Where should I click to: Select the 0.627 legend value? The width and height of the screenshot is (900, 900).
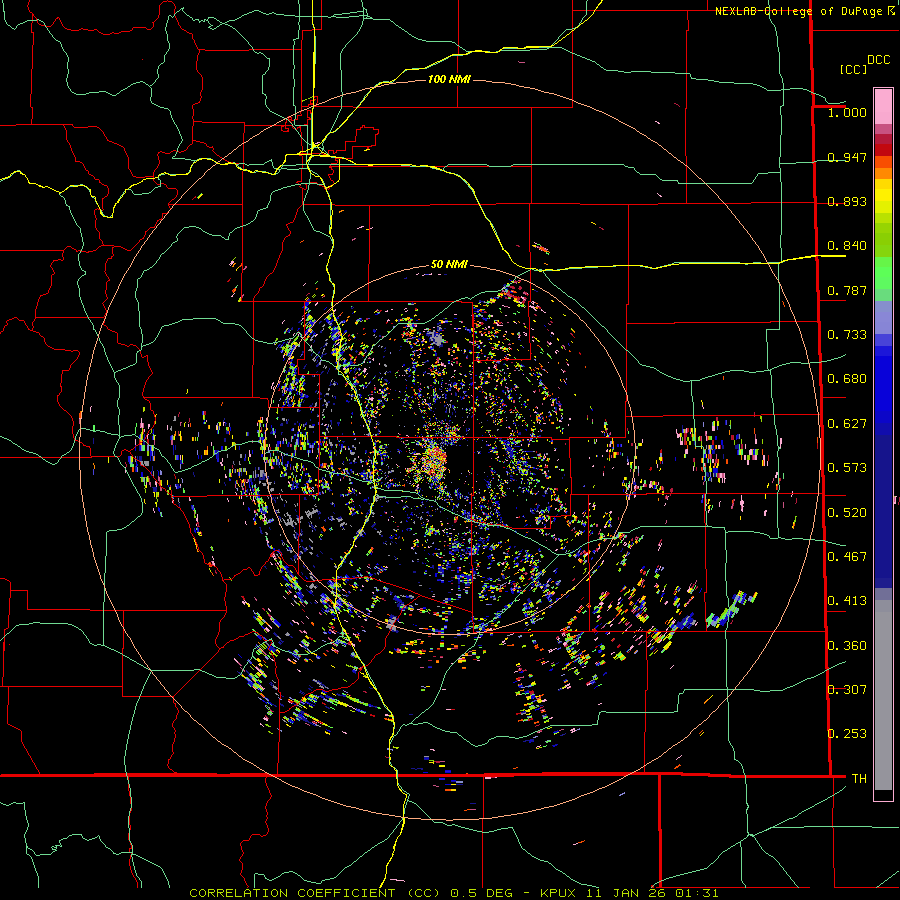point(847,424)
